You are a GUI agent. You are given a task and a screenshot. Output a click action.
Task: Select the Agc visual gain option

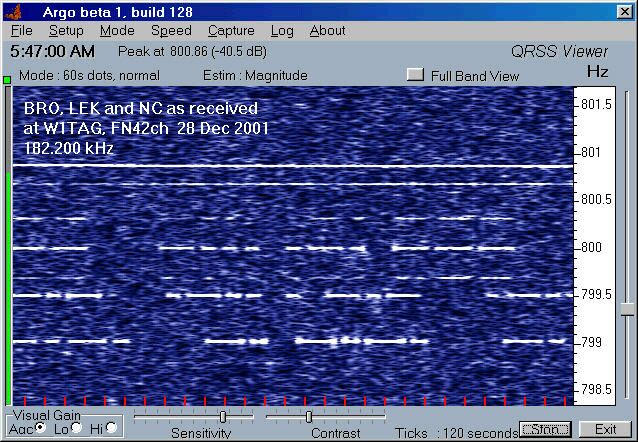click(40, 428)
